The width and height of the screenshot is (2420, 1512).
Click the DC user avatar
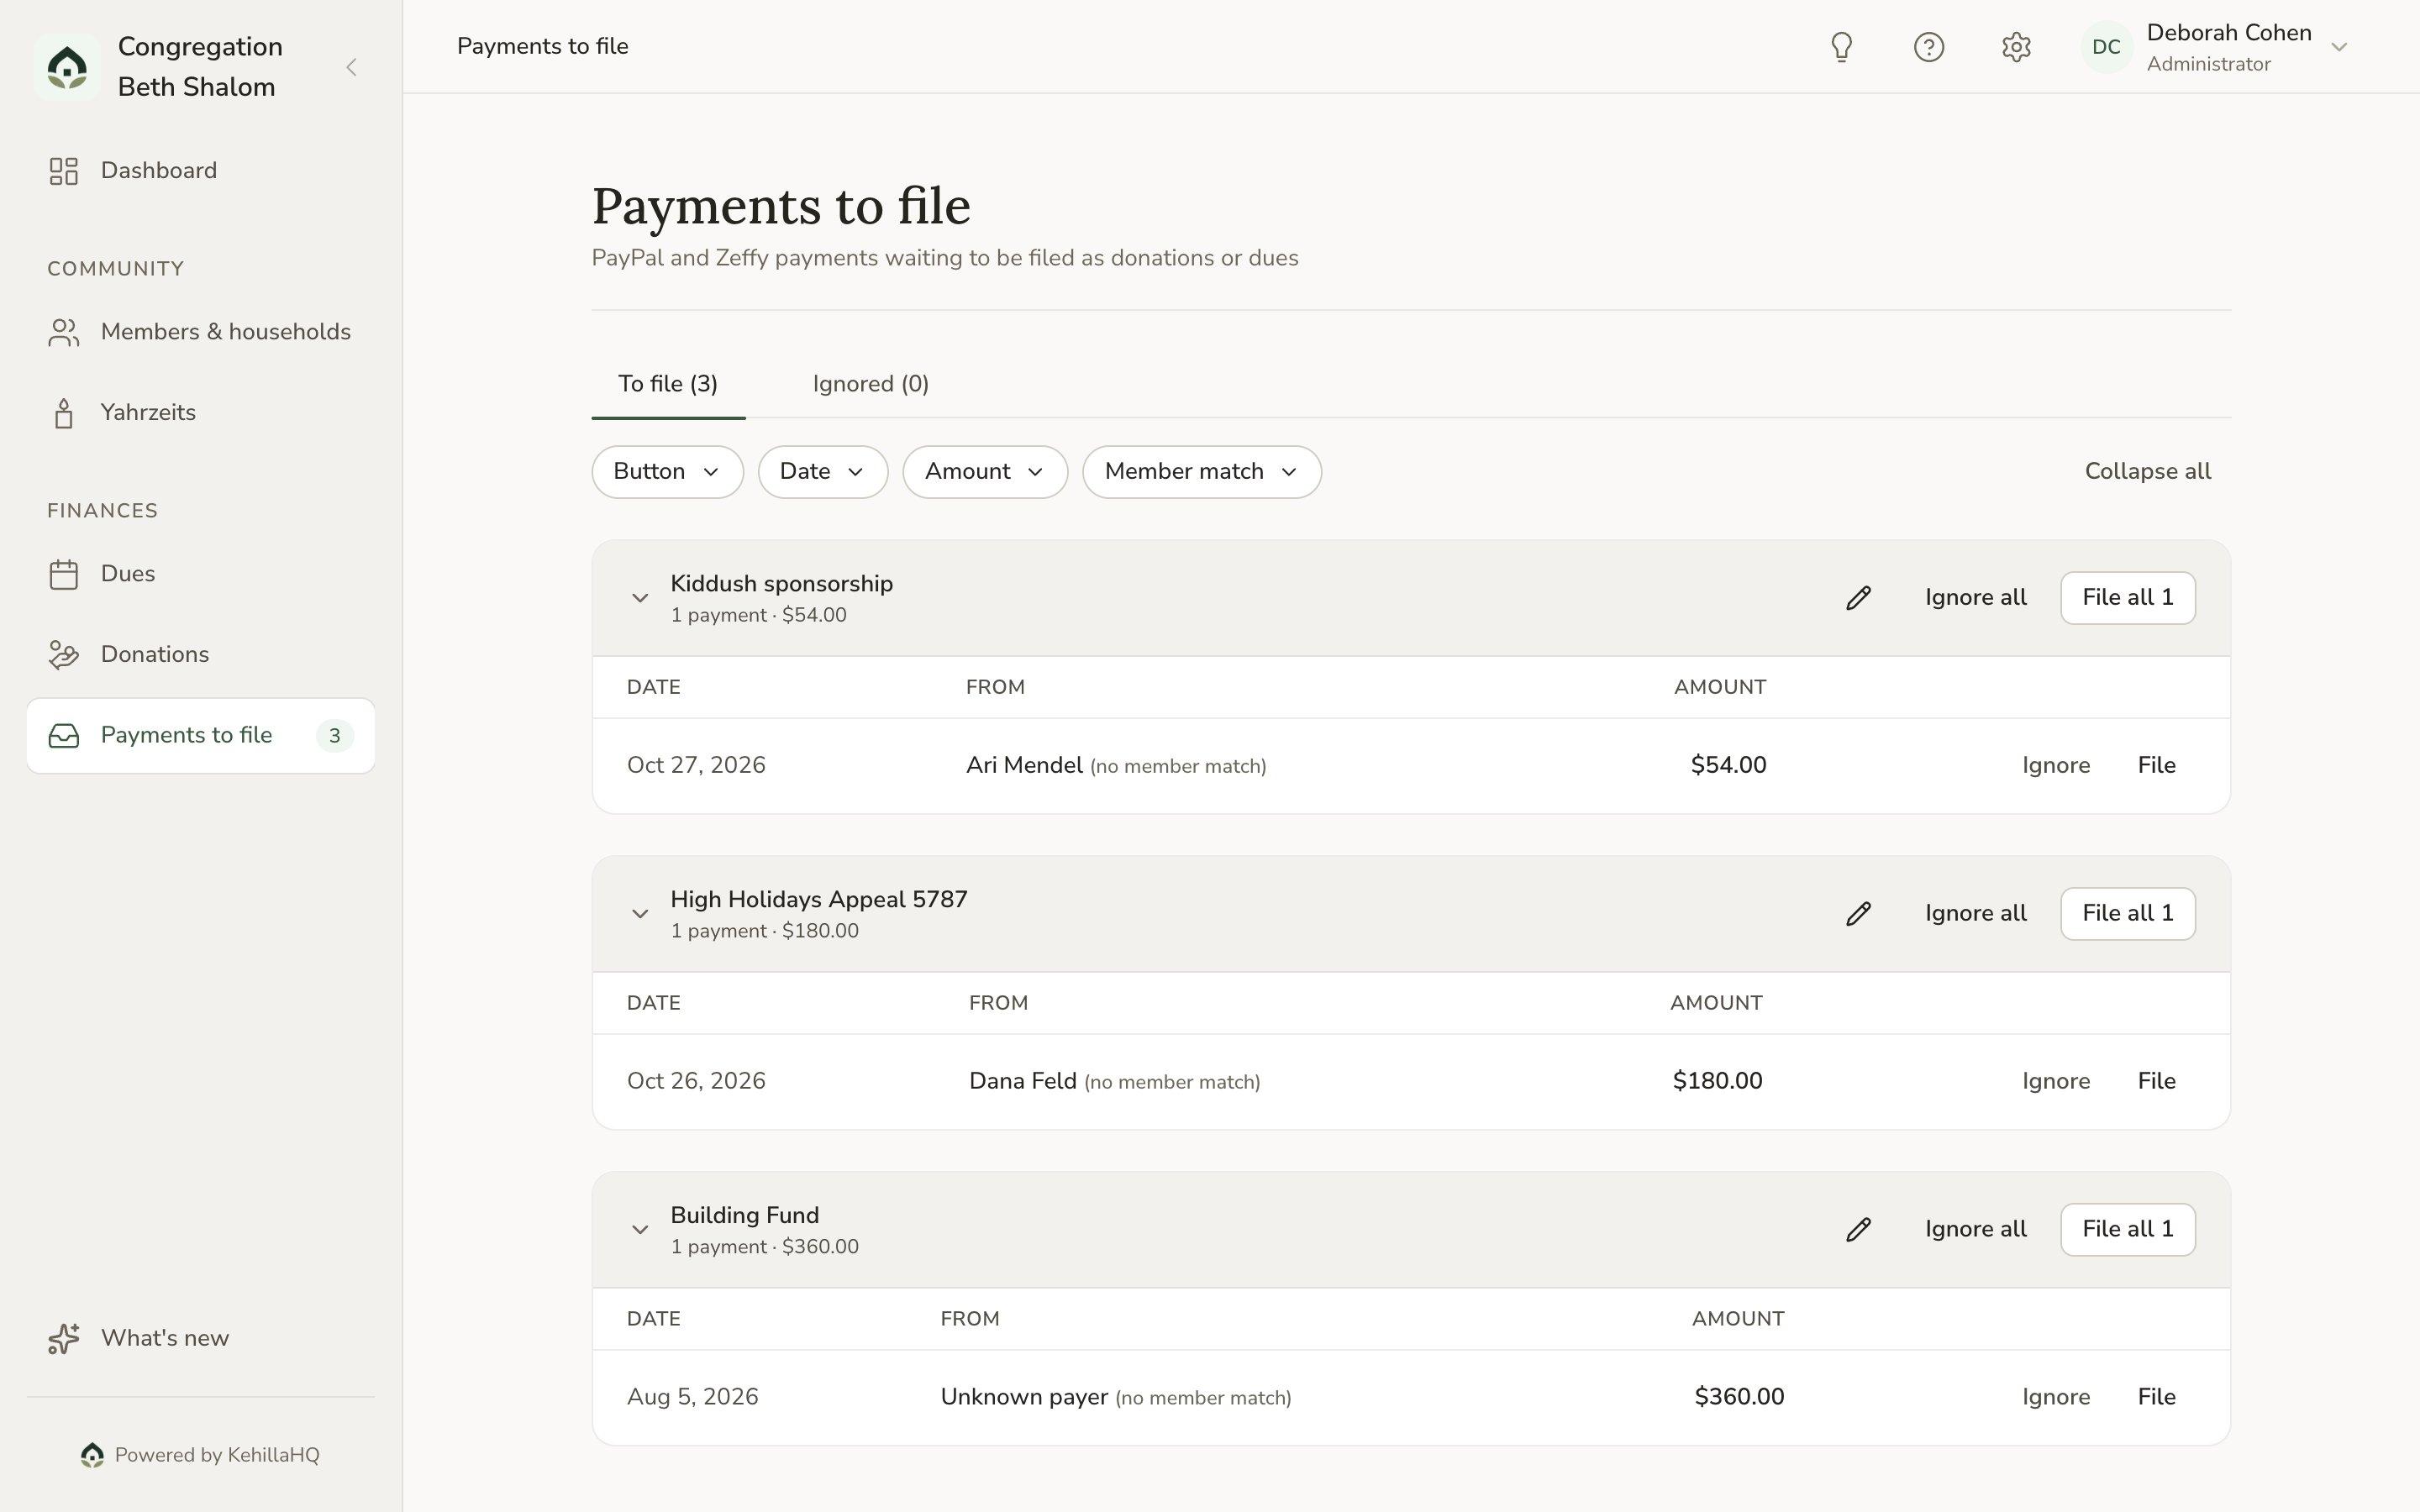click(2106, 47)
